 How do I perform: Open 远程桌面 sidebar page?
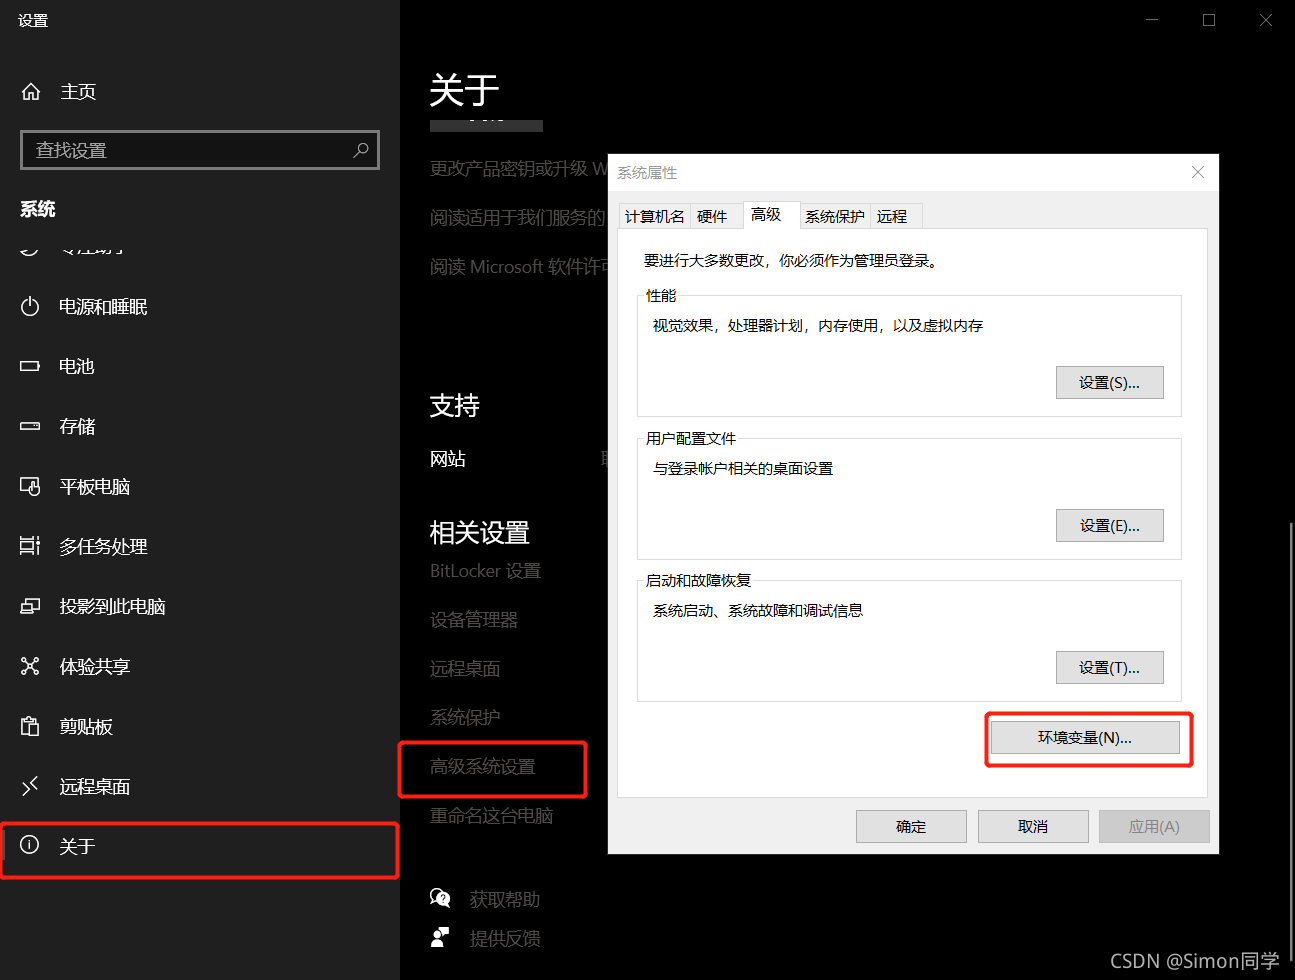tap(200, 787)
